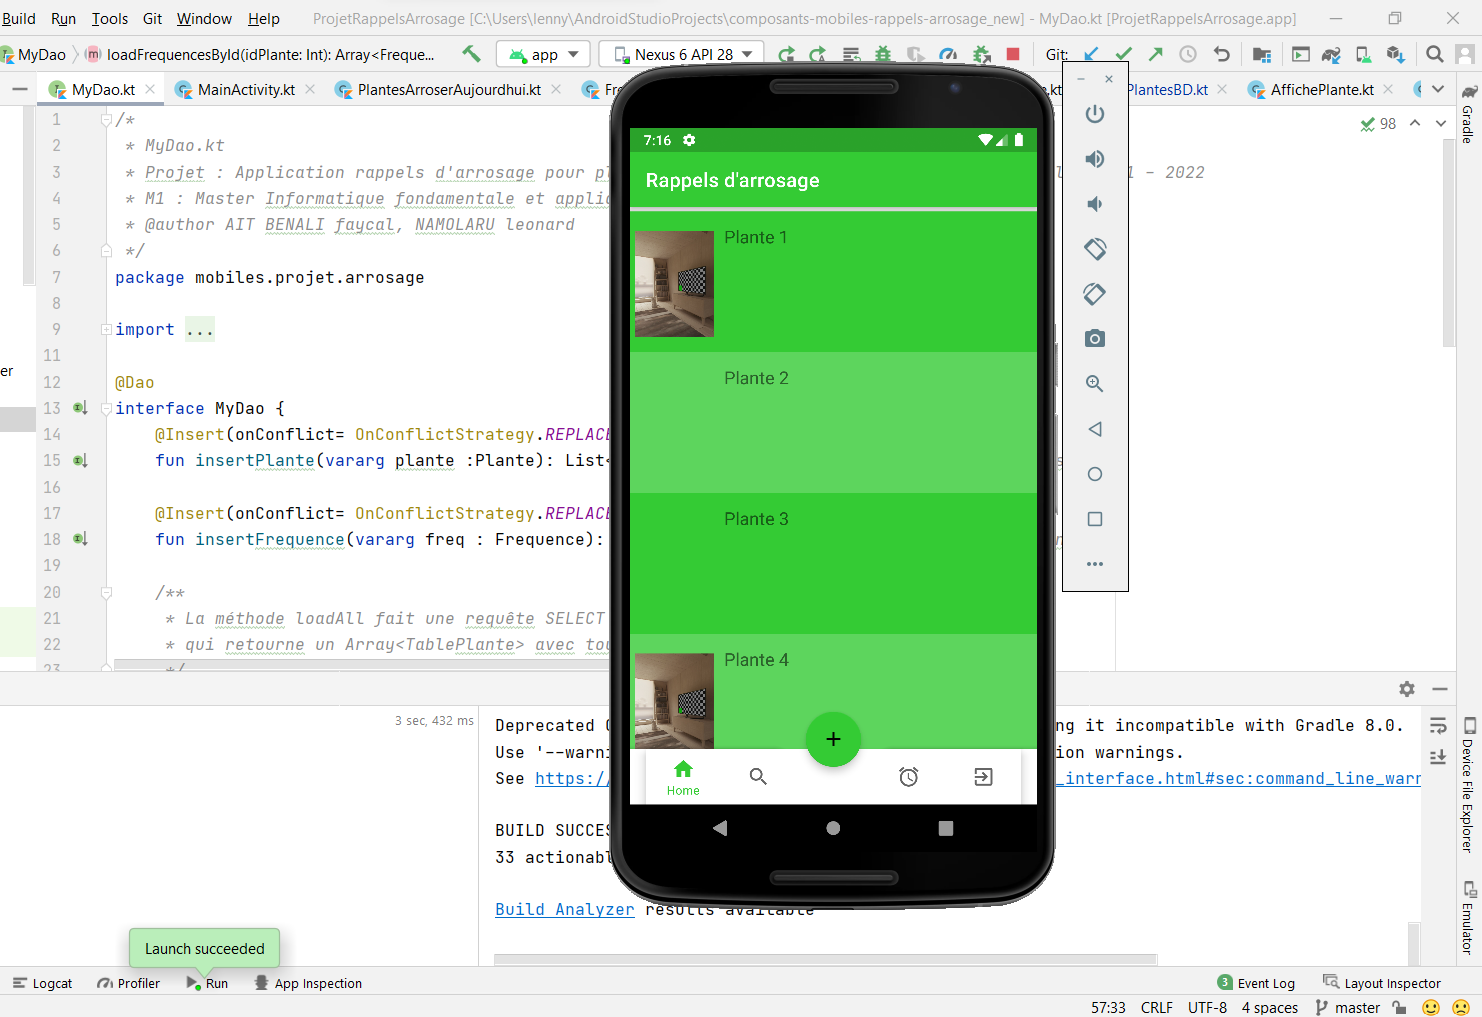Open the Tools menu

[110, 18]
